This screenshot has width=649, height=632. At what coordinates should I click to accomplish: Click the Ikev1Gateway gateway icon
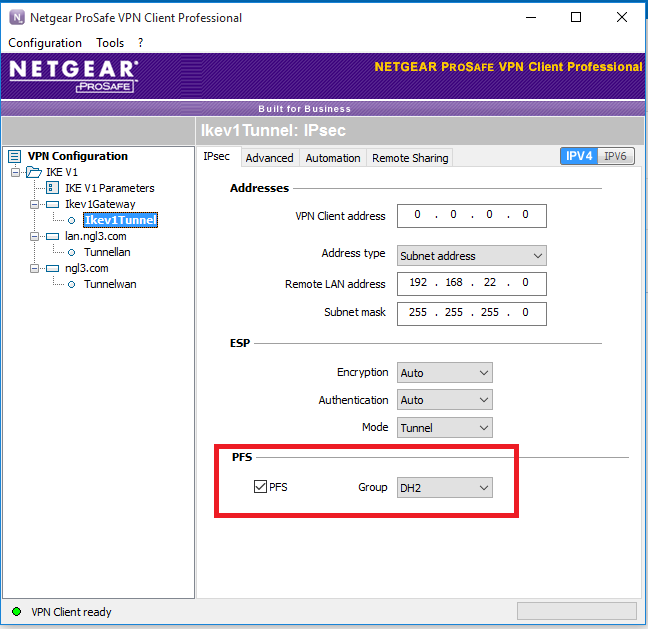pyautogui.click(x=52, y=204)
